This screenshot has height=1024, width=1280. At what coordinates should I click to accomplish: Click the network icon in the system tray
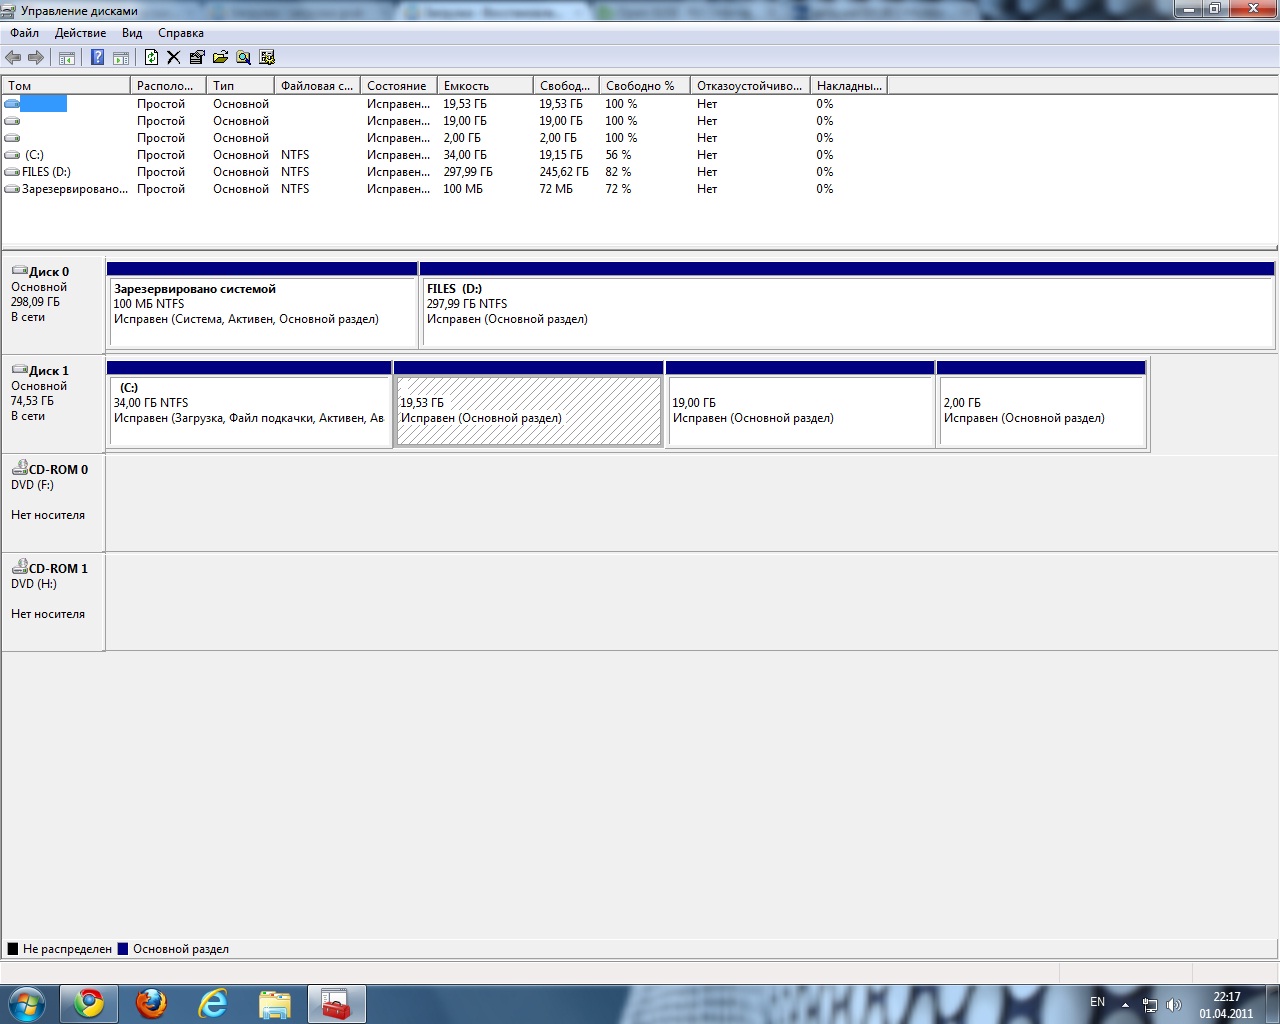1150,1005
